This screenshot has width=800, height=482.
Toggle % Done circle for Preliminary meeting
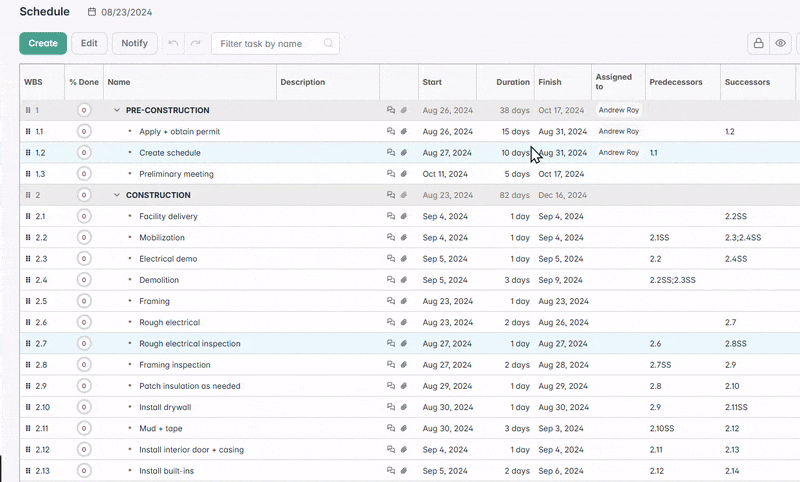(84, 174)
